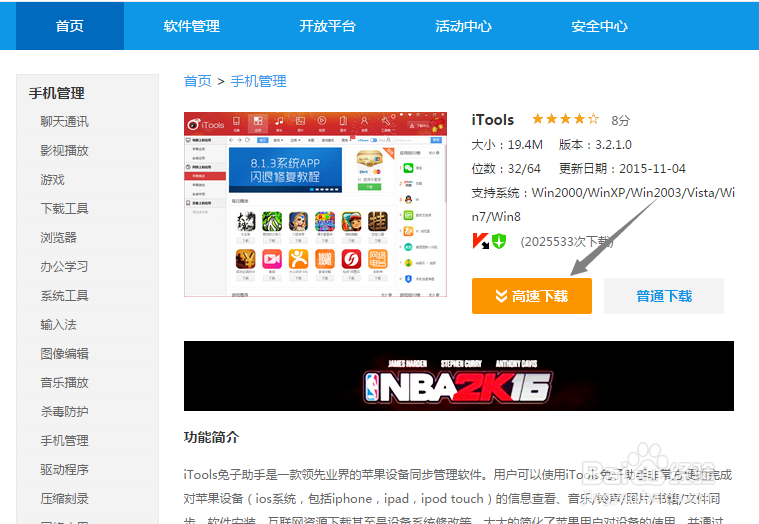Viewport: 759px width, 524px height.
Task: Open 系统工具 sidebar category
Action: pos(64,296)
